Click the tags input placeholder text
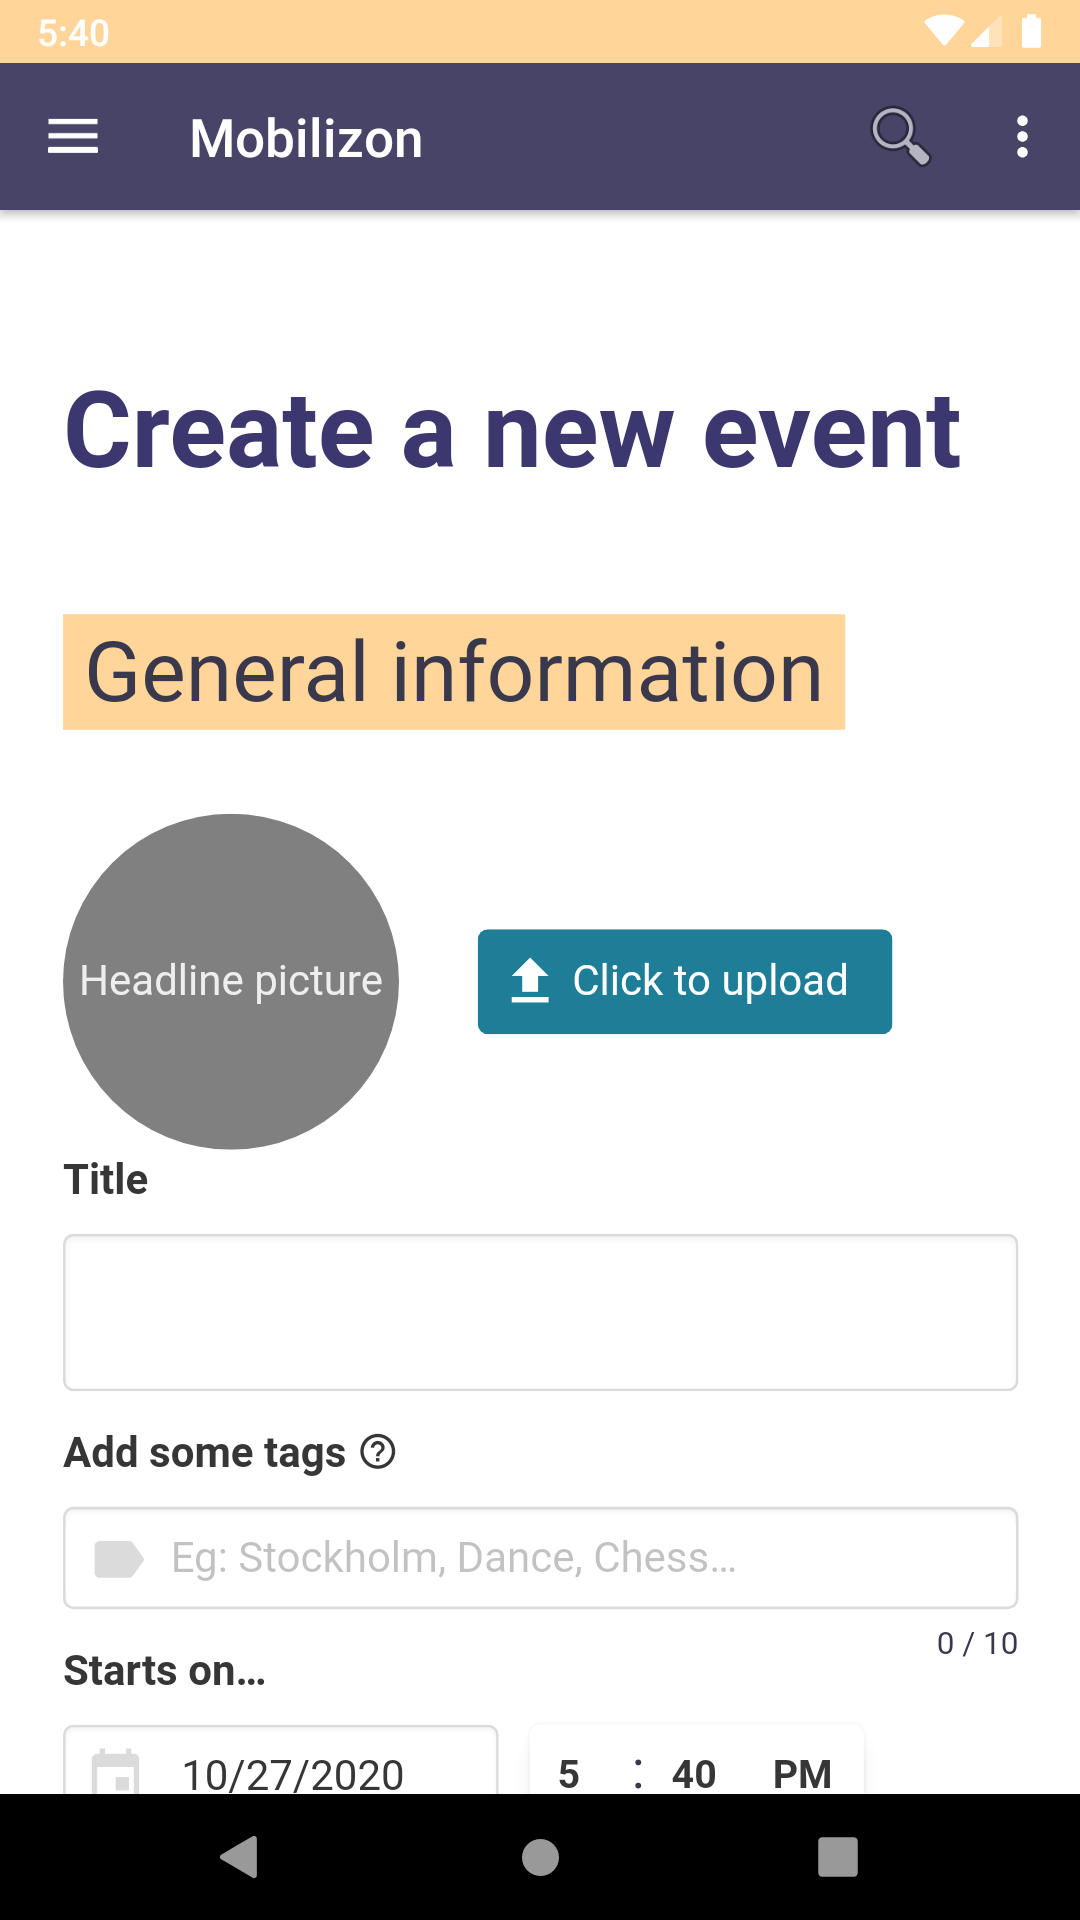This screenshot has width=1080, height=1920. click(x=454, y=1558)
